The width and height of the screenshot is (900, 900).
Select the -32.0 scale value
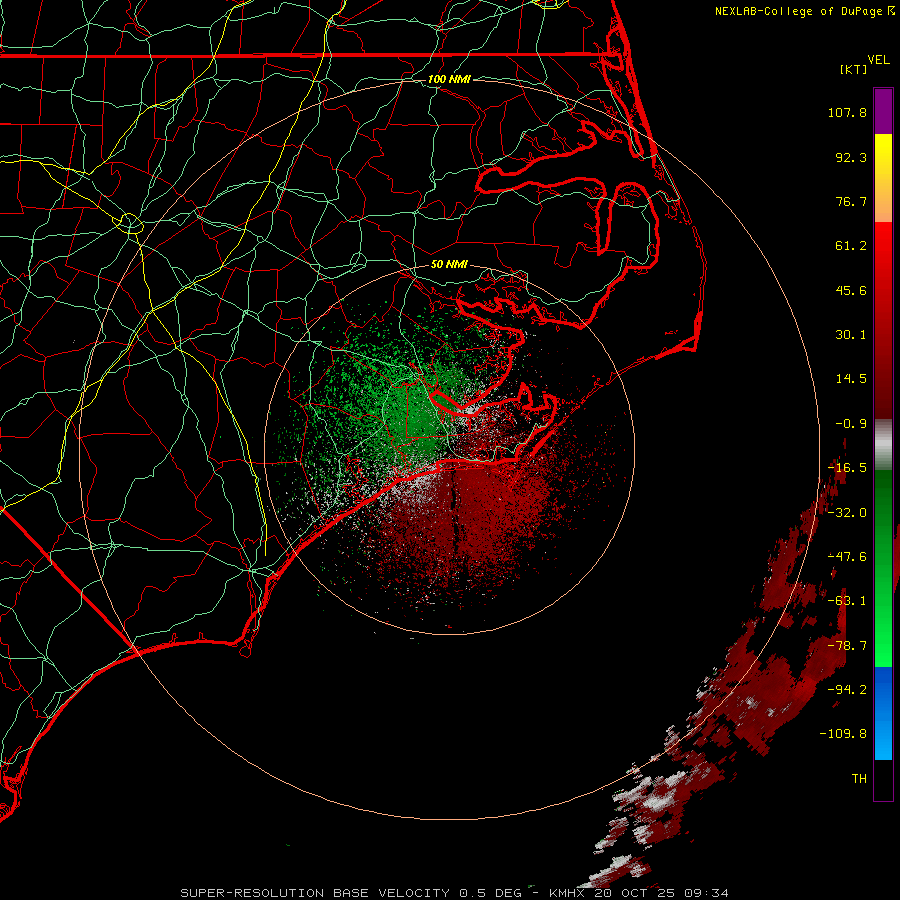(847, 513)
